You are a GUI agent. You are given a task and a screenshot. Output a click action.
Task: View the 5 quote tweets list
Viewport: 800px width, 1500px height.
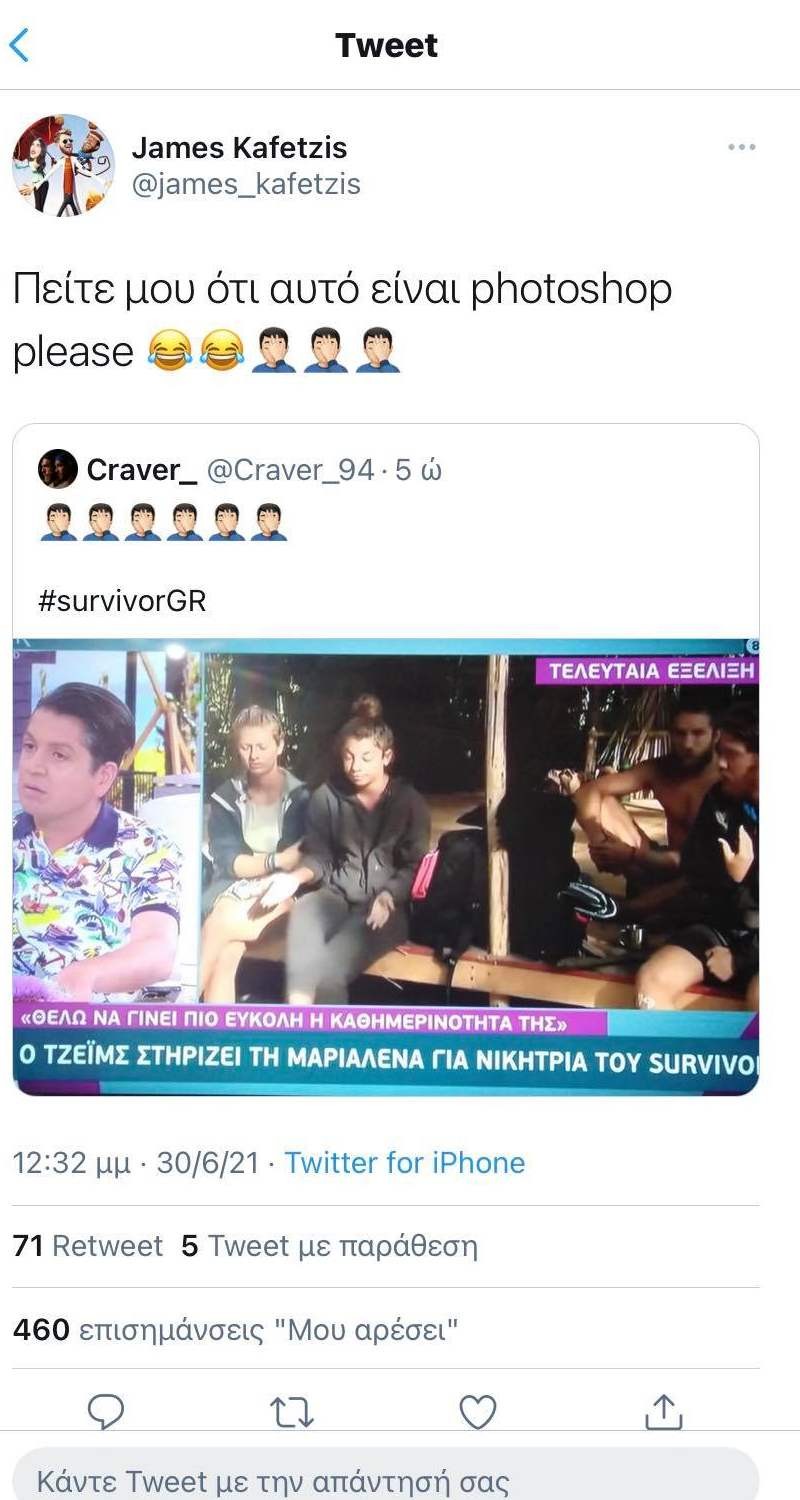329,1246
